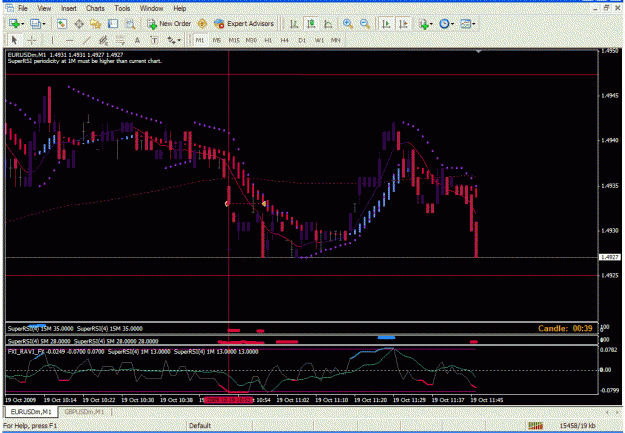Open the Strategy Tester icon
Image resolution: width=625 pixels, height=433 pixels.
[130, 24]
